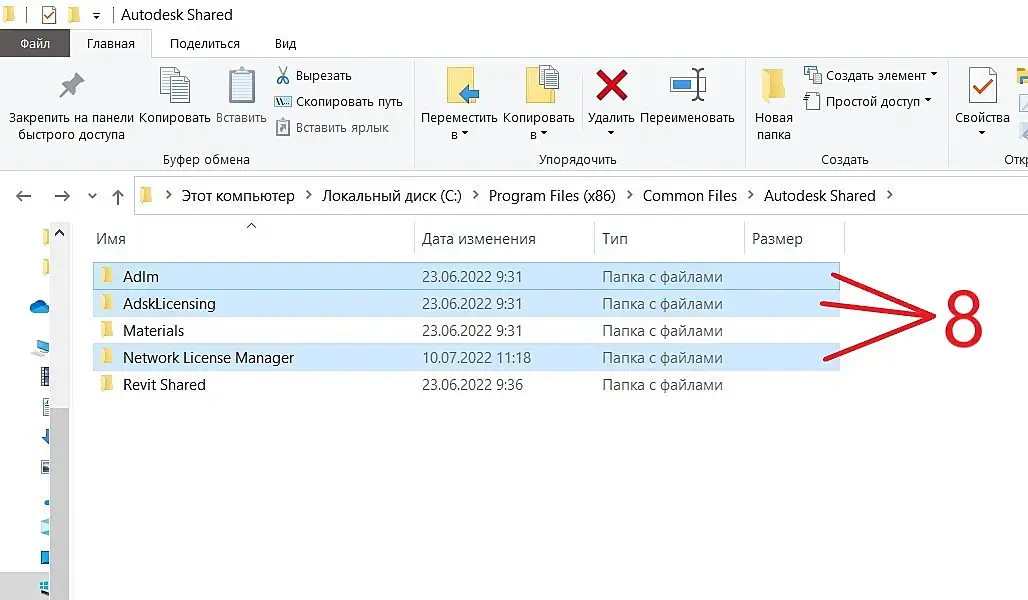This screenshot has width=1028, height=600.
Task: Expand the Move To dropdown
Action: (x=459, y=134)
